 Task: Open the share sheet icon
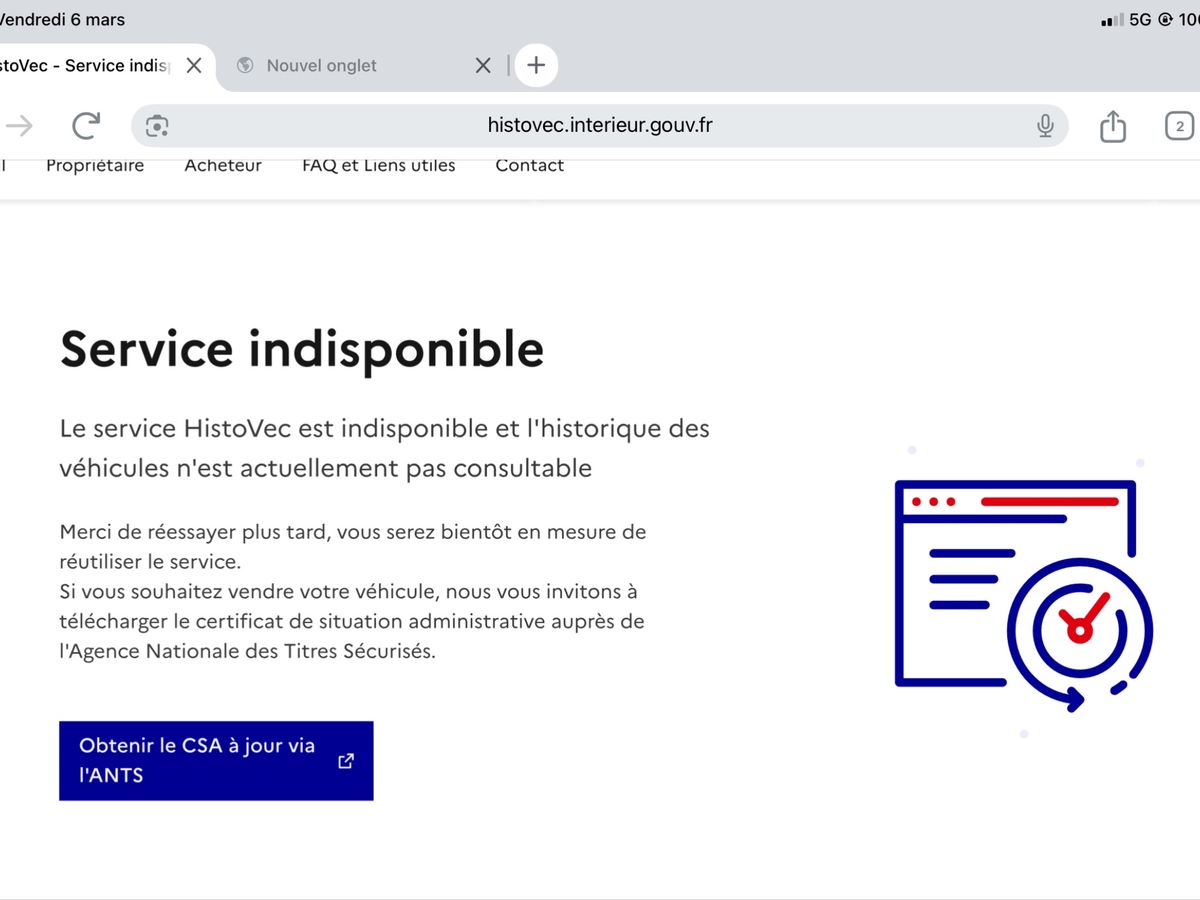coord(1113,126)
